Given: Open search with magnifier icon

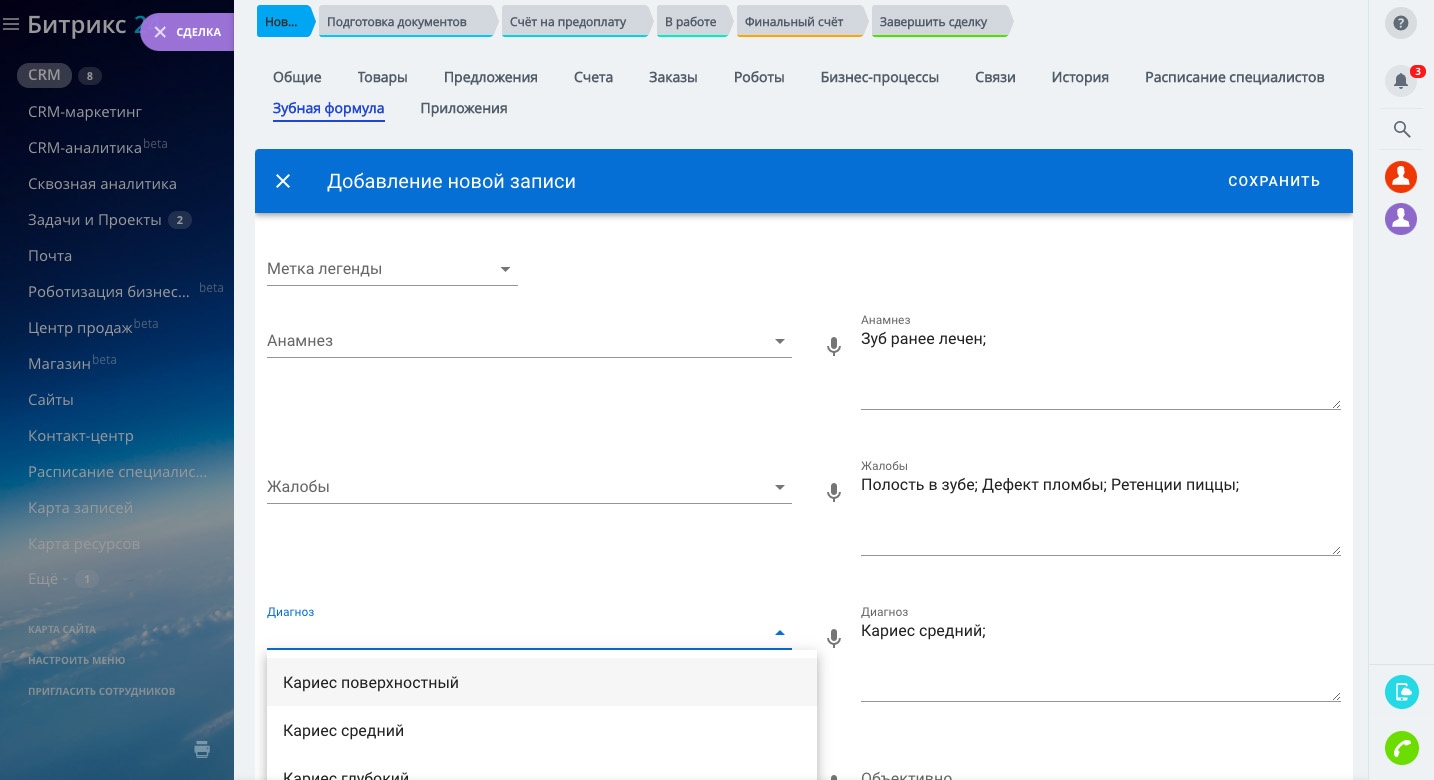Looking at the screenshot, I should point(1401,129).
